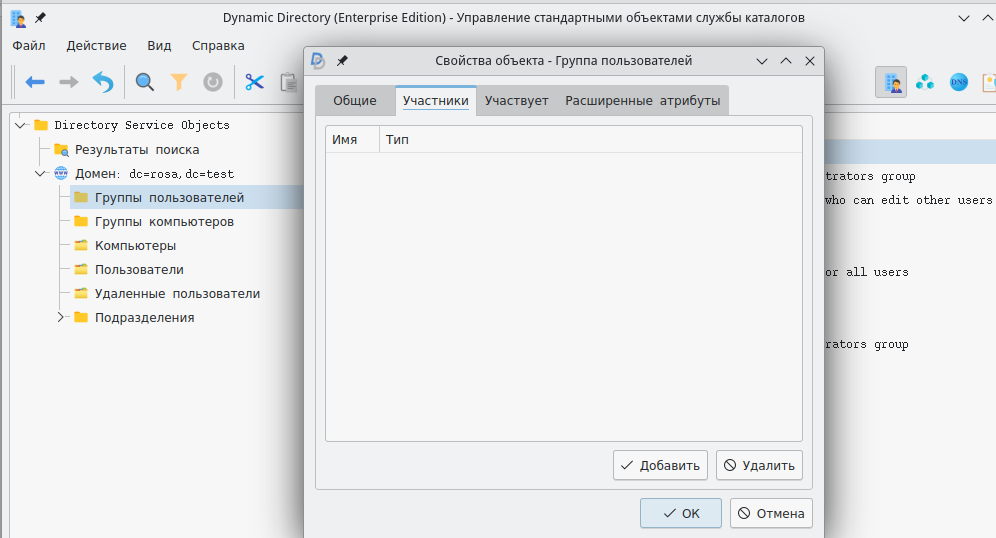Click the Имя column header

click(345, 139)
